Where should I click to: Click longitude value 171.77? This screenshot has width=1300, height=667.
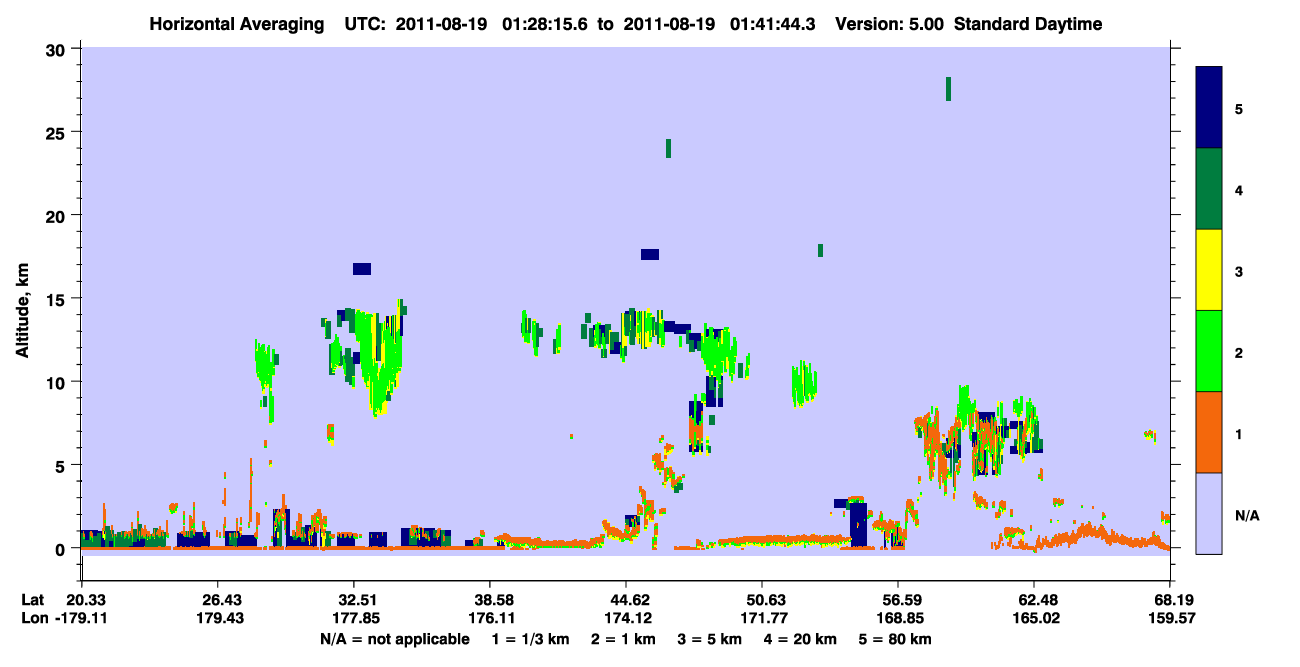[x=762, y=618]
